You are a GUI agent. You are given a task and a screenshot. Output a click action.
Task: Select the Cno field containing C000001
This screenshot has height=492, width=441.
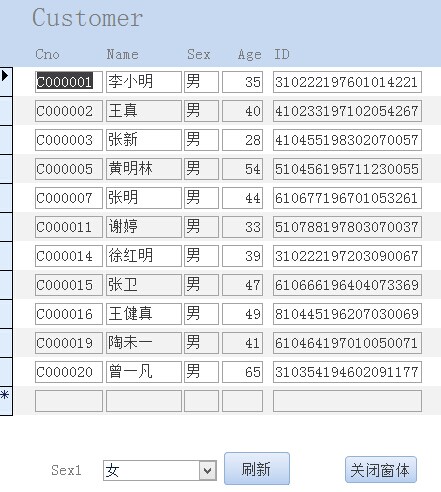coord(69,82)
